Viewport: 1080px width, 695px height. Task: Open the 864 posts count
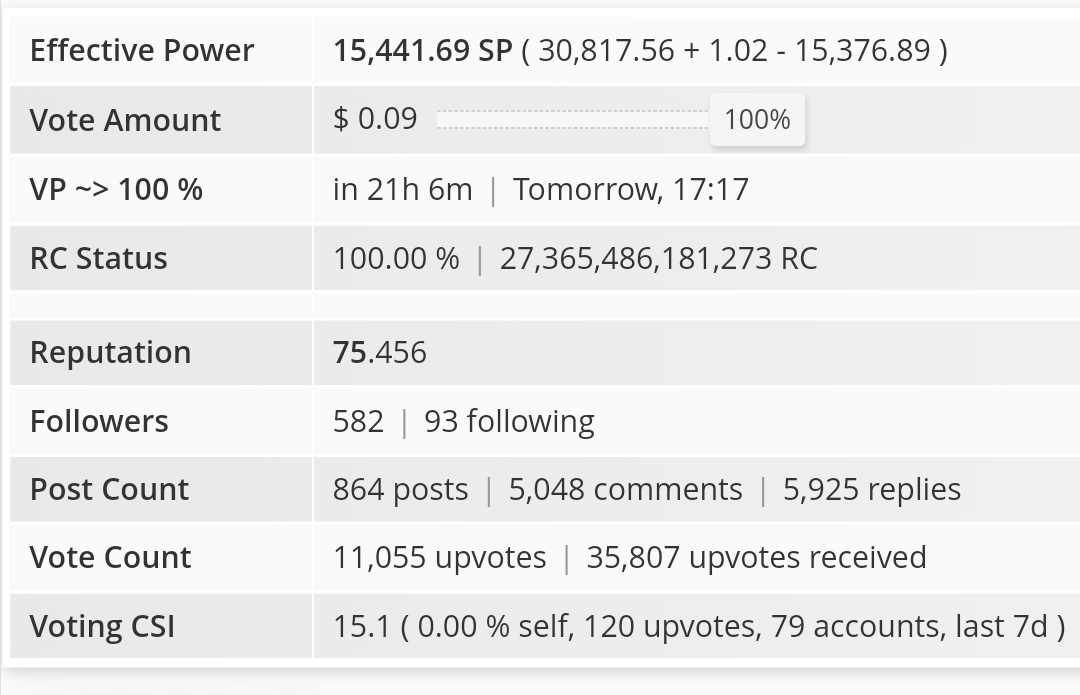pos(400,490)
